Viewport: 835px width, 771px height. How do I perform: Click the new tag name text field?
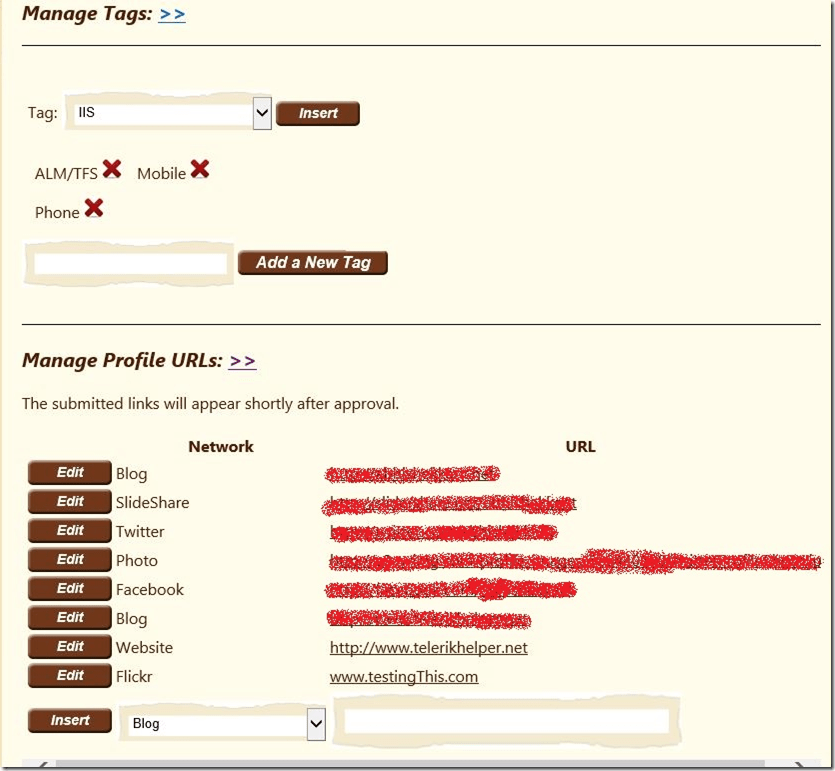tap(131, 264)
